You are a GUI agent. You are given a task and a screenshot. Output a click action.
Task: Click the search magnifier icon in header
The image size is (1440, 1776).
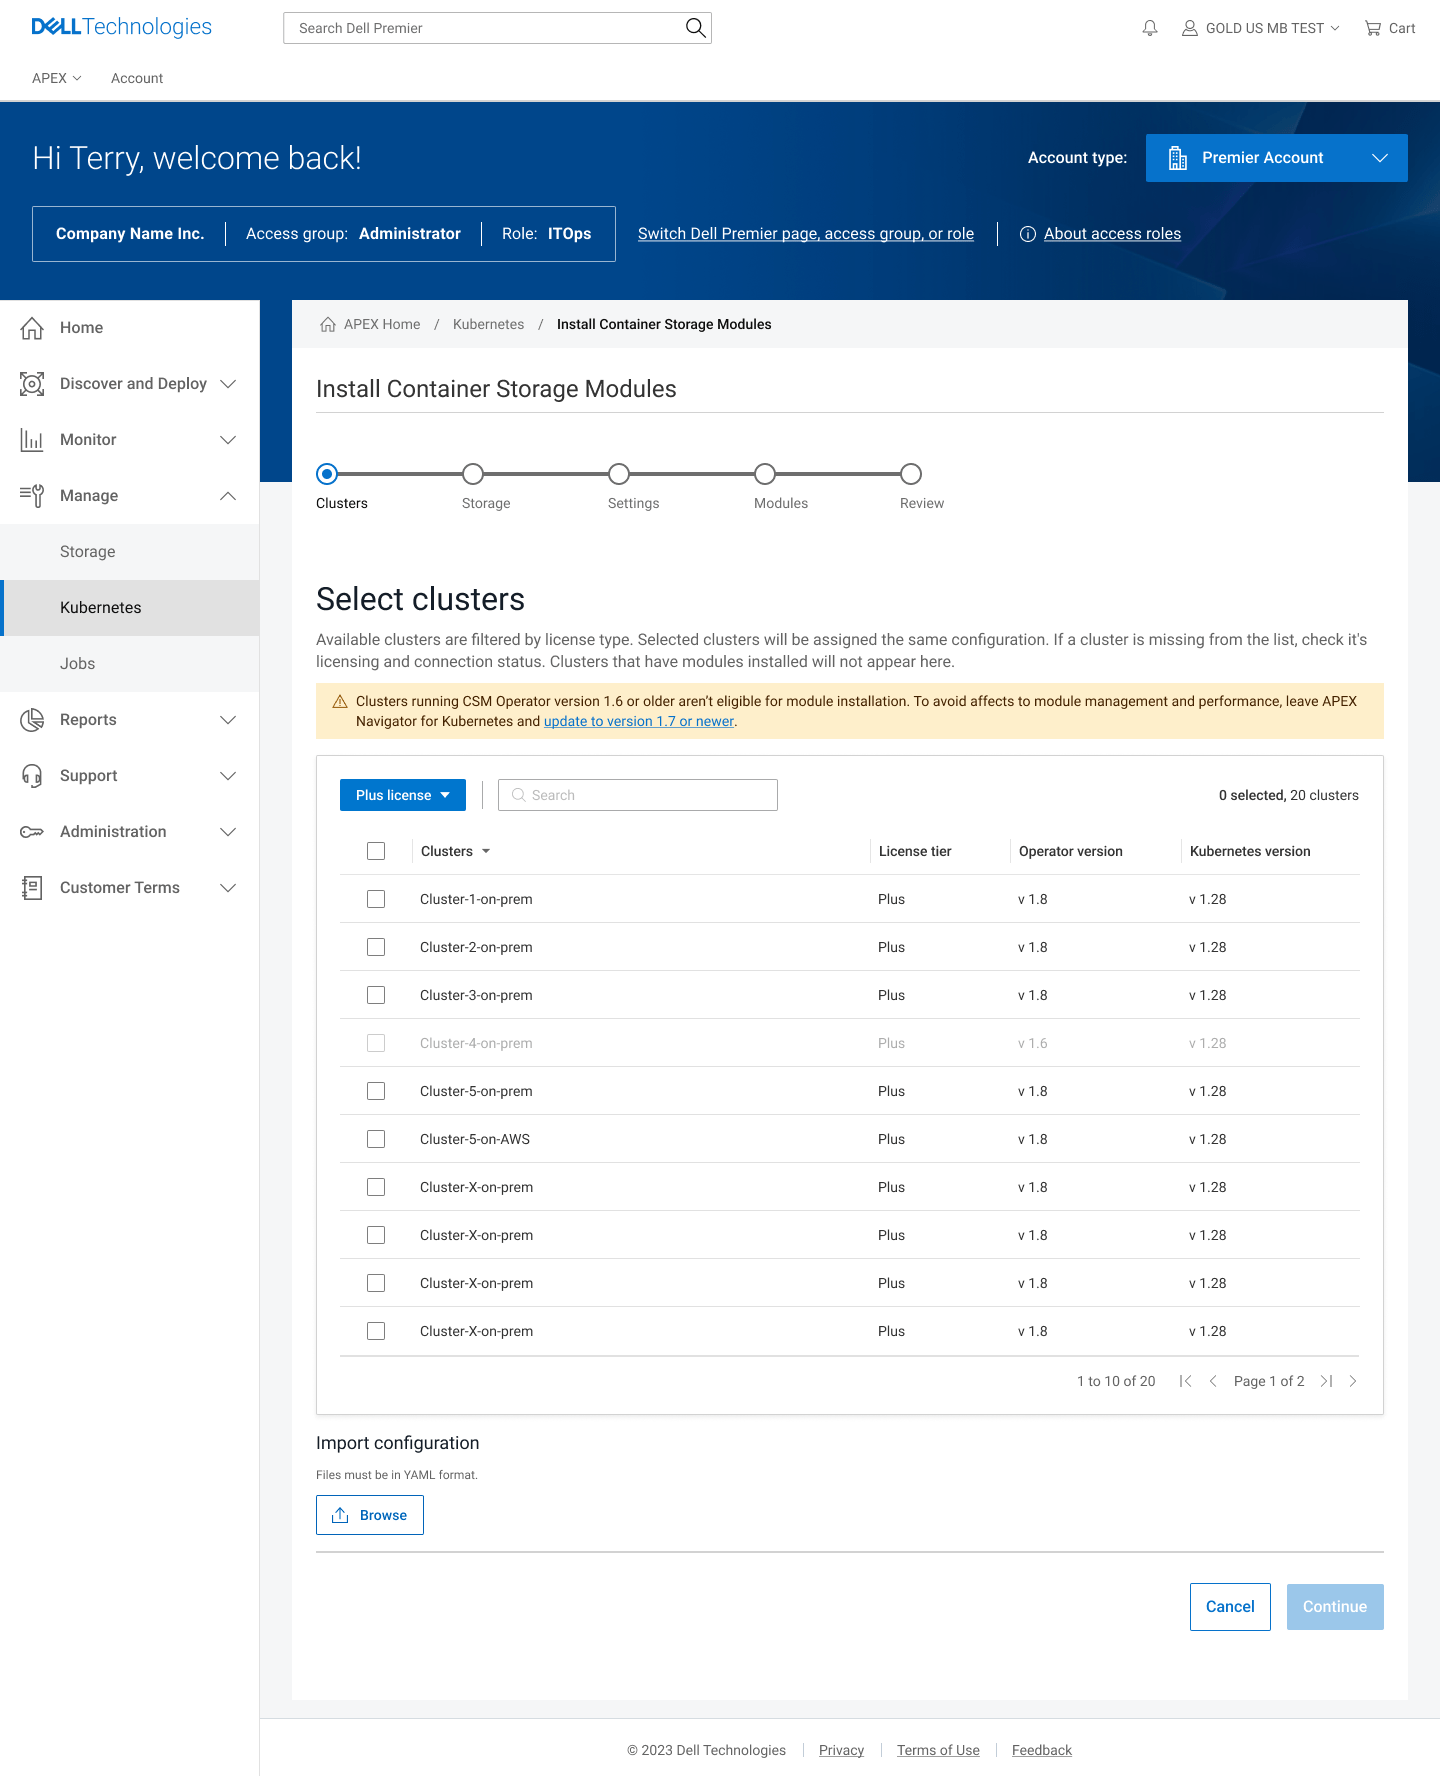coord(695,28)
